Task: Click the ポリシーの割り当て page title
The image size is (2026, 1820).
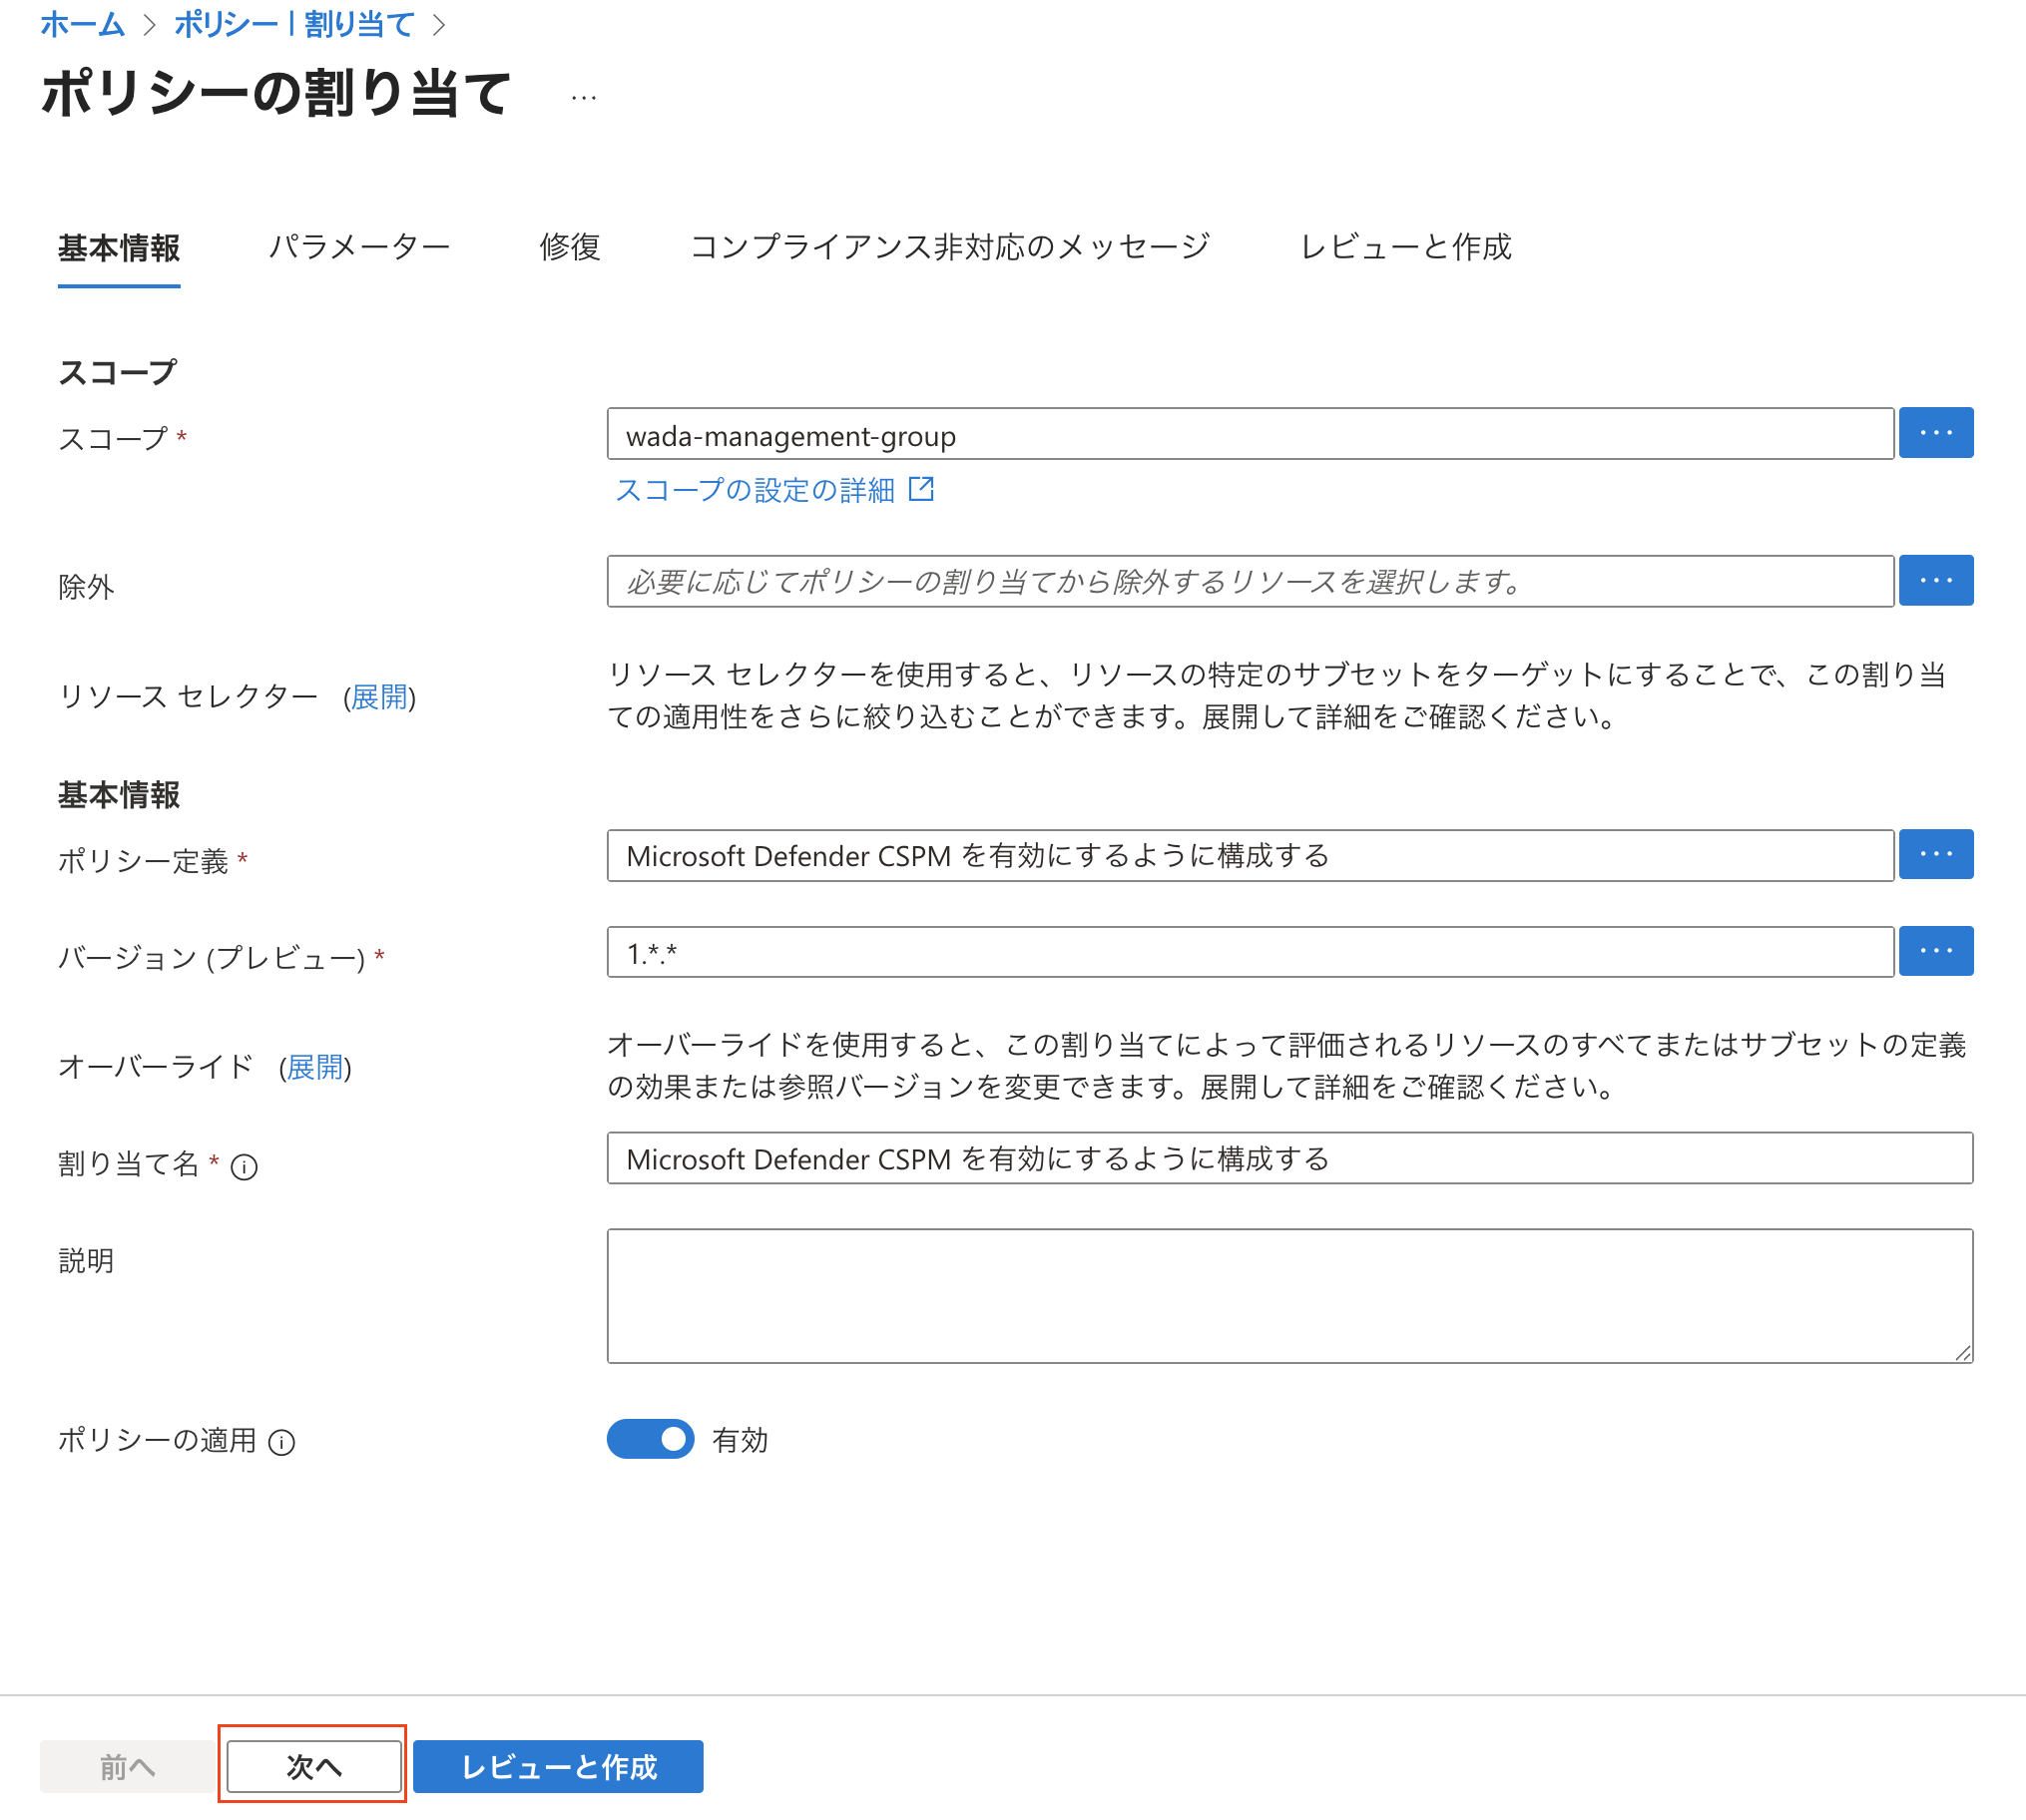Action: [x=277, y=93]
